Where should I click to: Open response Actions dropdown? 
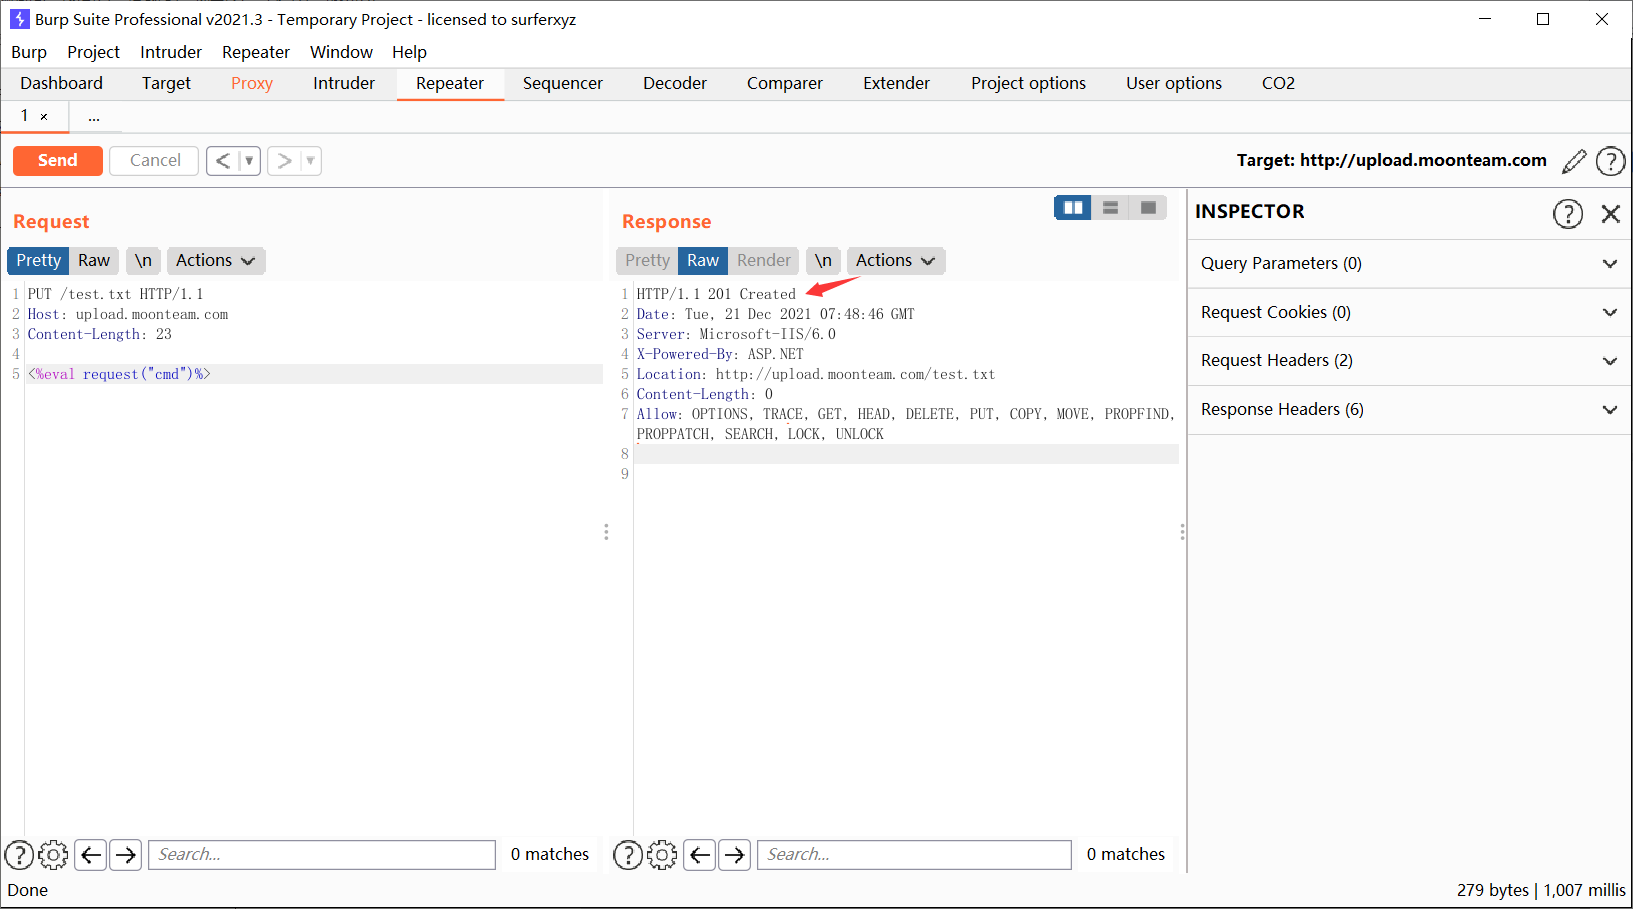click(895, 260)
